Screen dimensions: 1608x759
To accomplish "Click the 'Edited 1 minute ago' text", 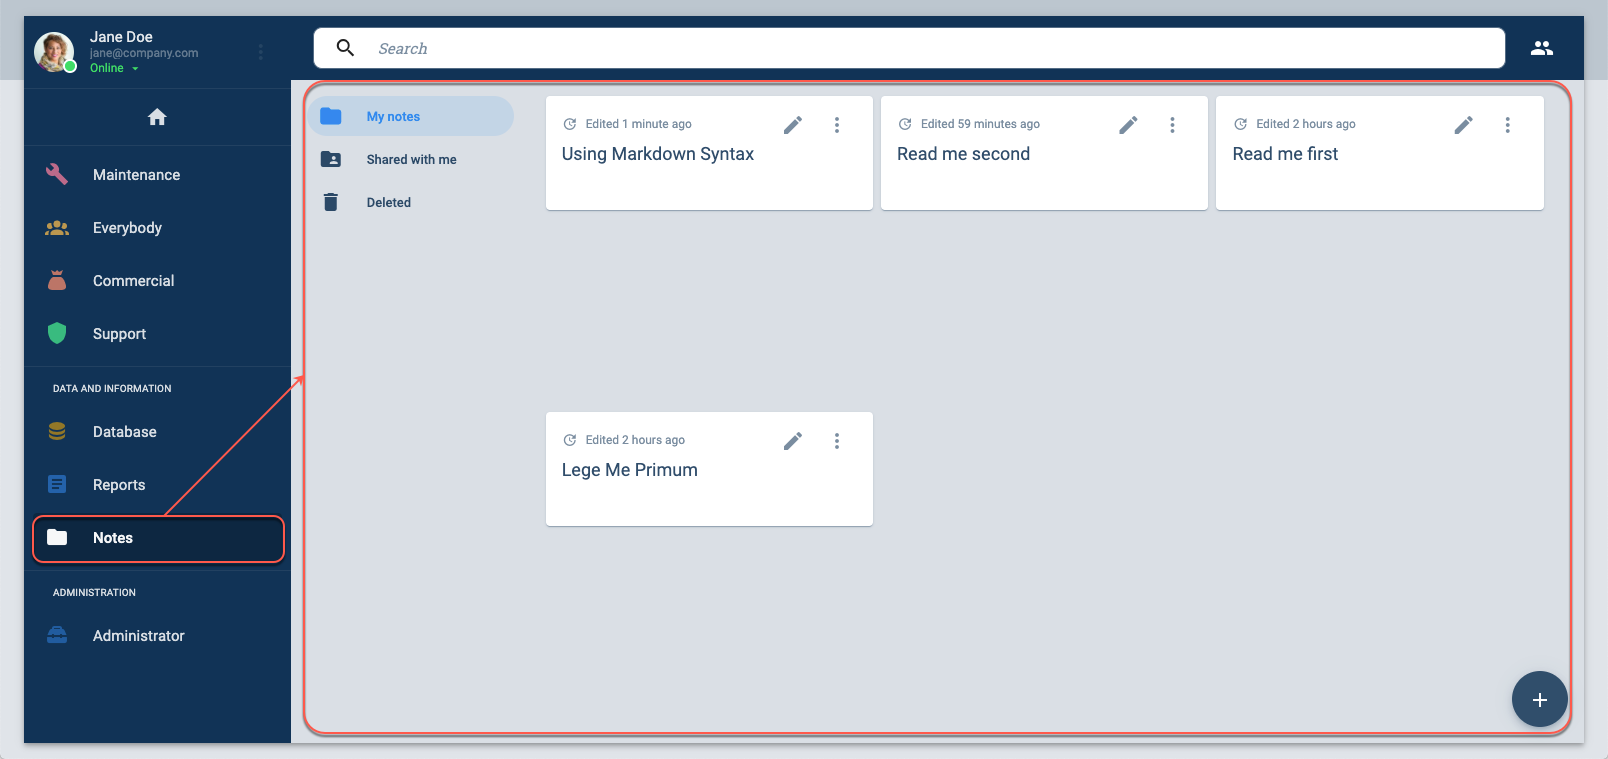I will point(638,124).
